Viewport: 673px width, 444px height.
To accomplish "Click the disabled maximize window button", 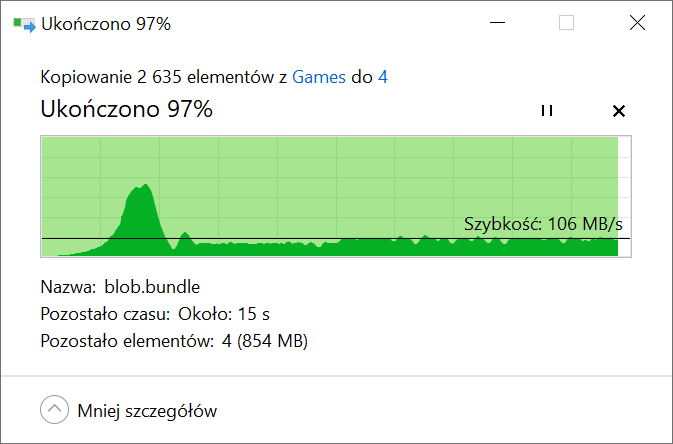I will pos(566,23).
